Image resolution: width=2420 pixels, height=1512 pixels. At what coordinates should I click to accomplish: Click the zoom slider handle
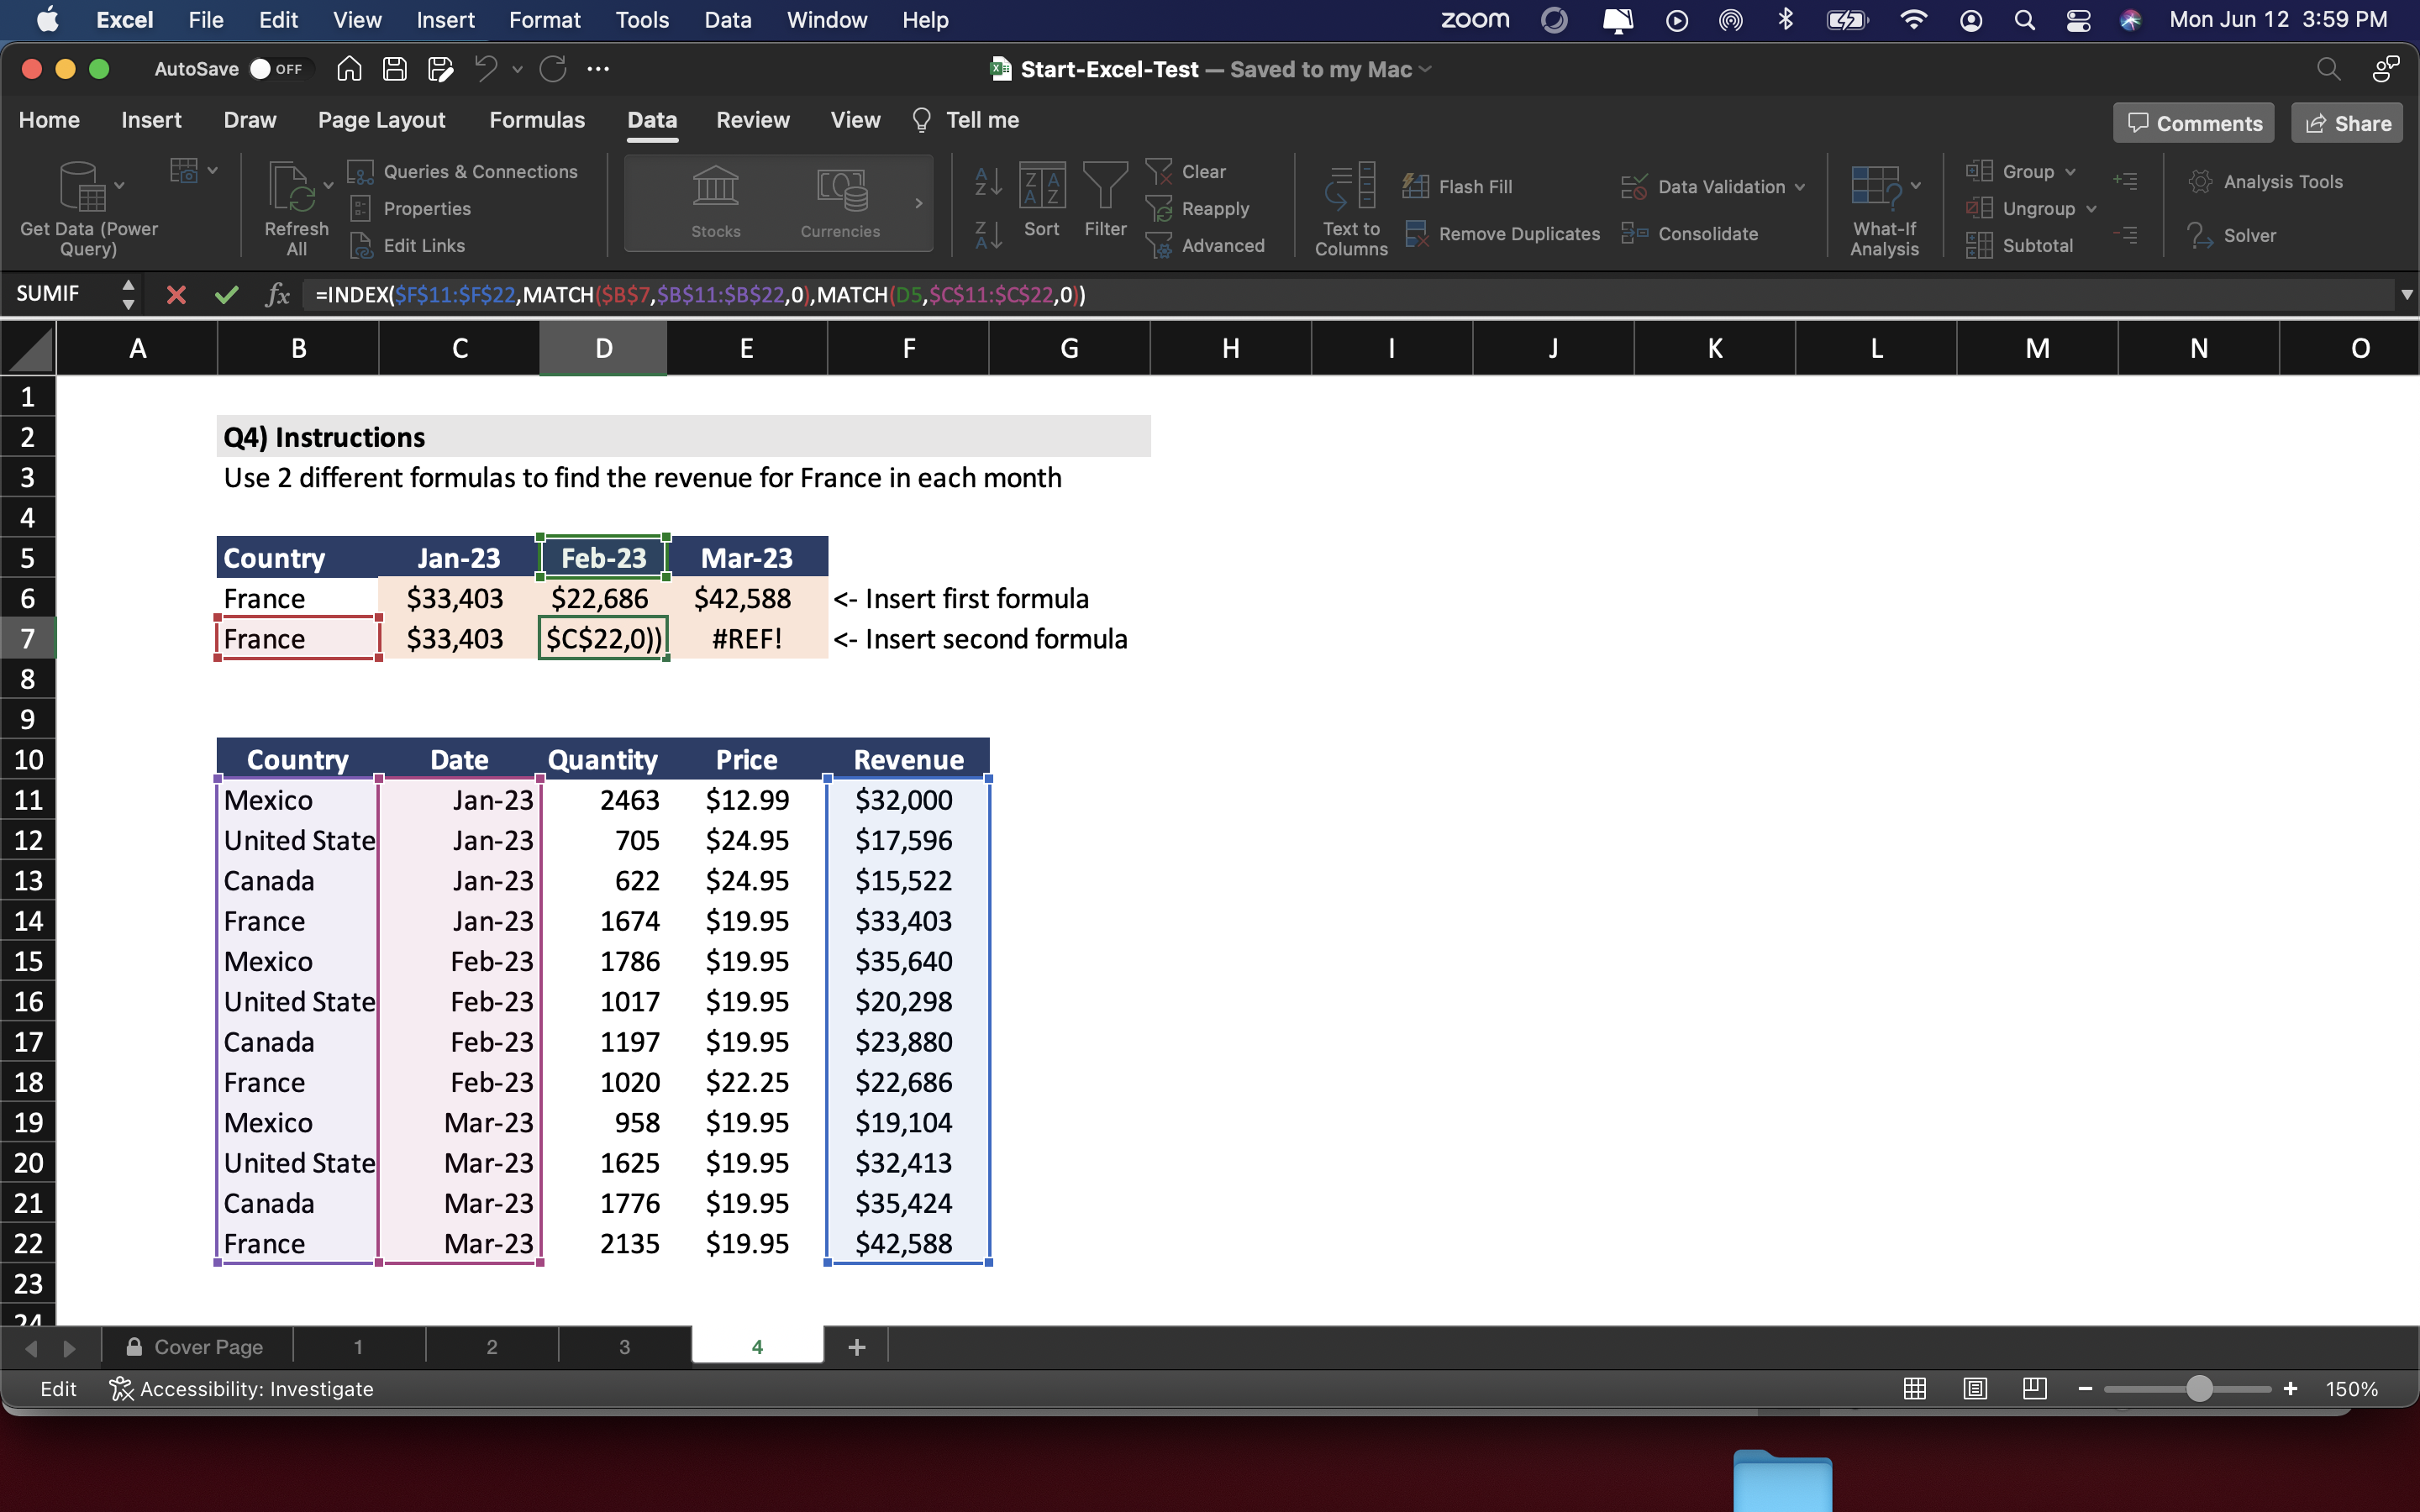click(x=2199, y=1389)
